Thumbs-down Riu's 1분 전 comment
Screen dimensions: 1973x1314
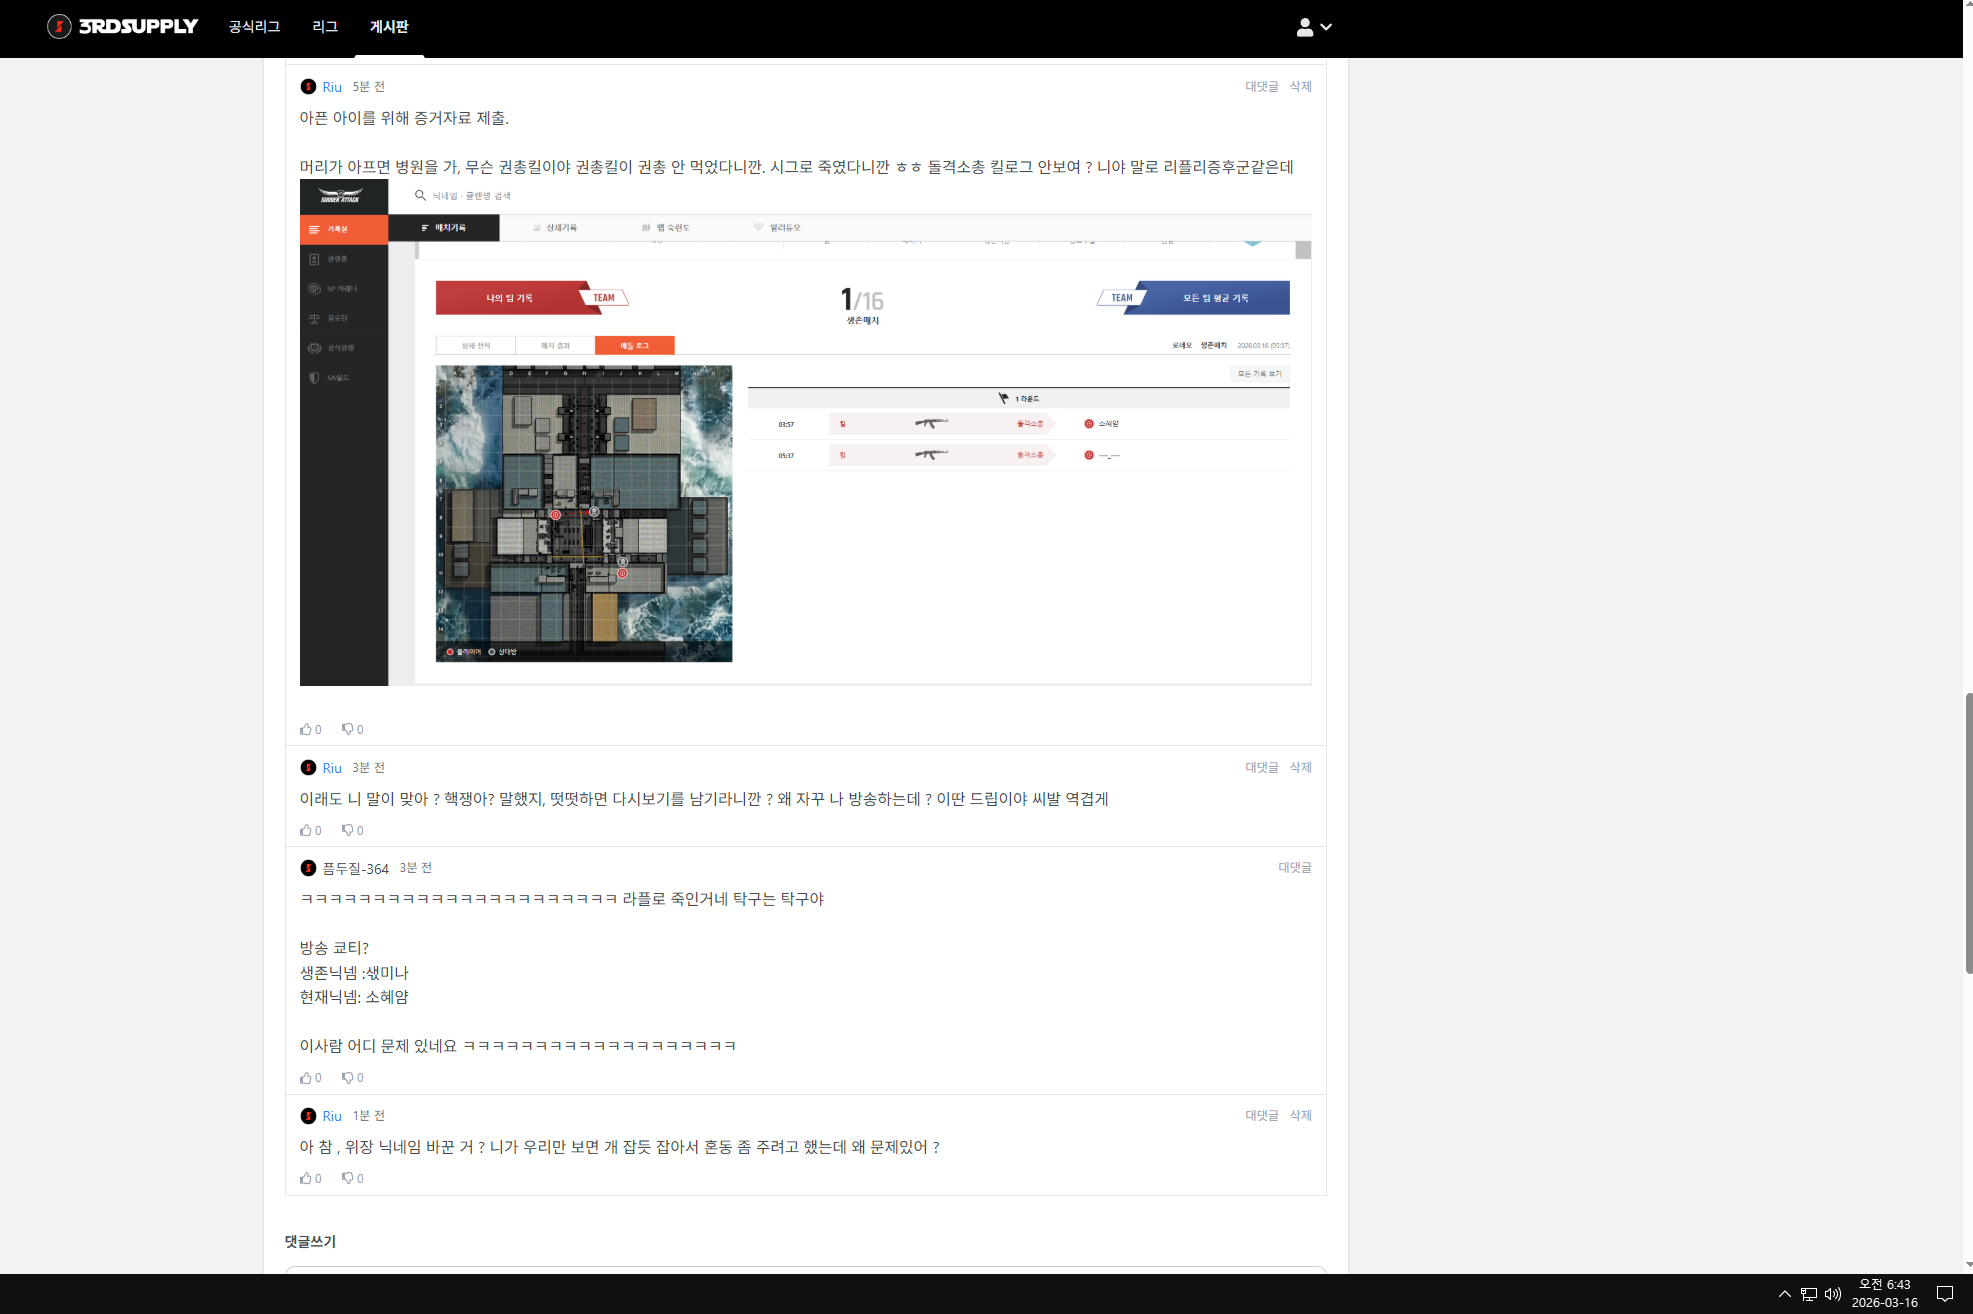[x=348, y=1178]
